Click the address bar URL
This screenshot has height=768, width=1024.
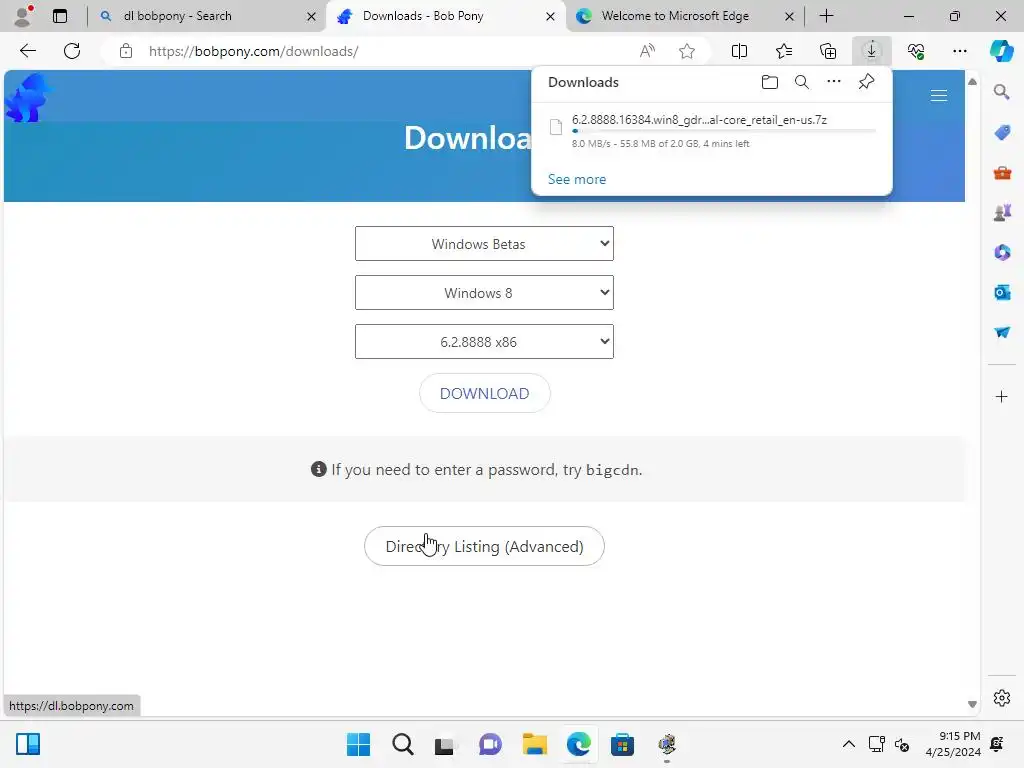pyautogui.click(x=253, y=51)
